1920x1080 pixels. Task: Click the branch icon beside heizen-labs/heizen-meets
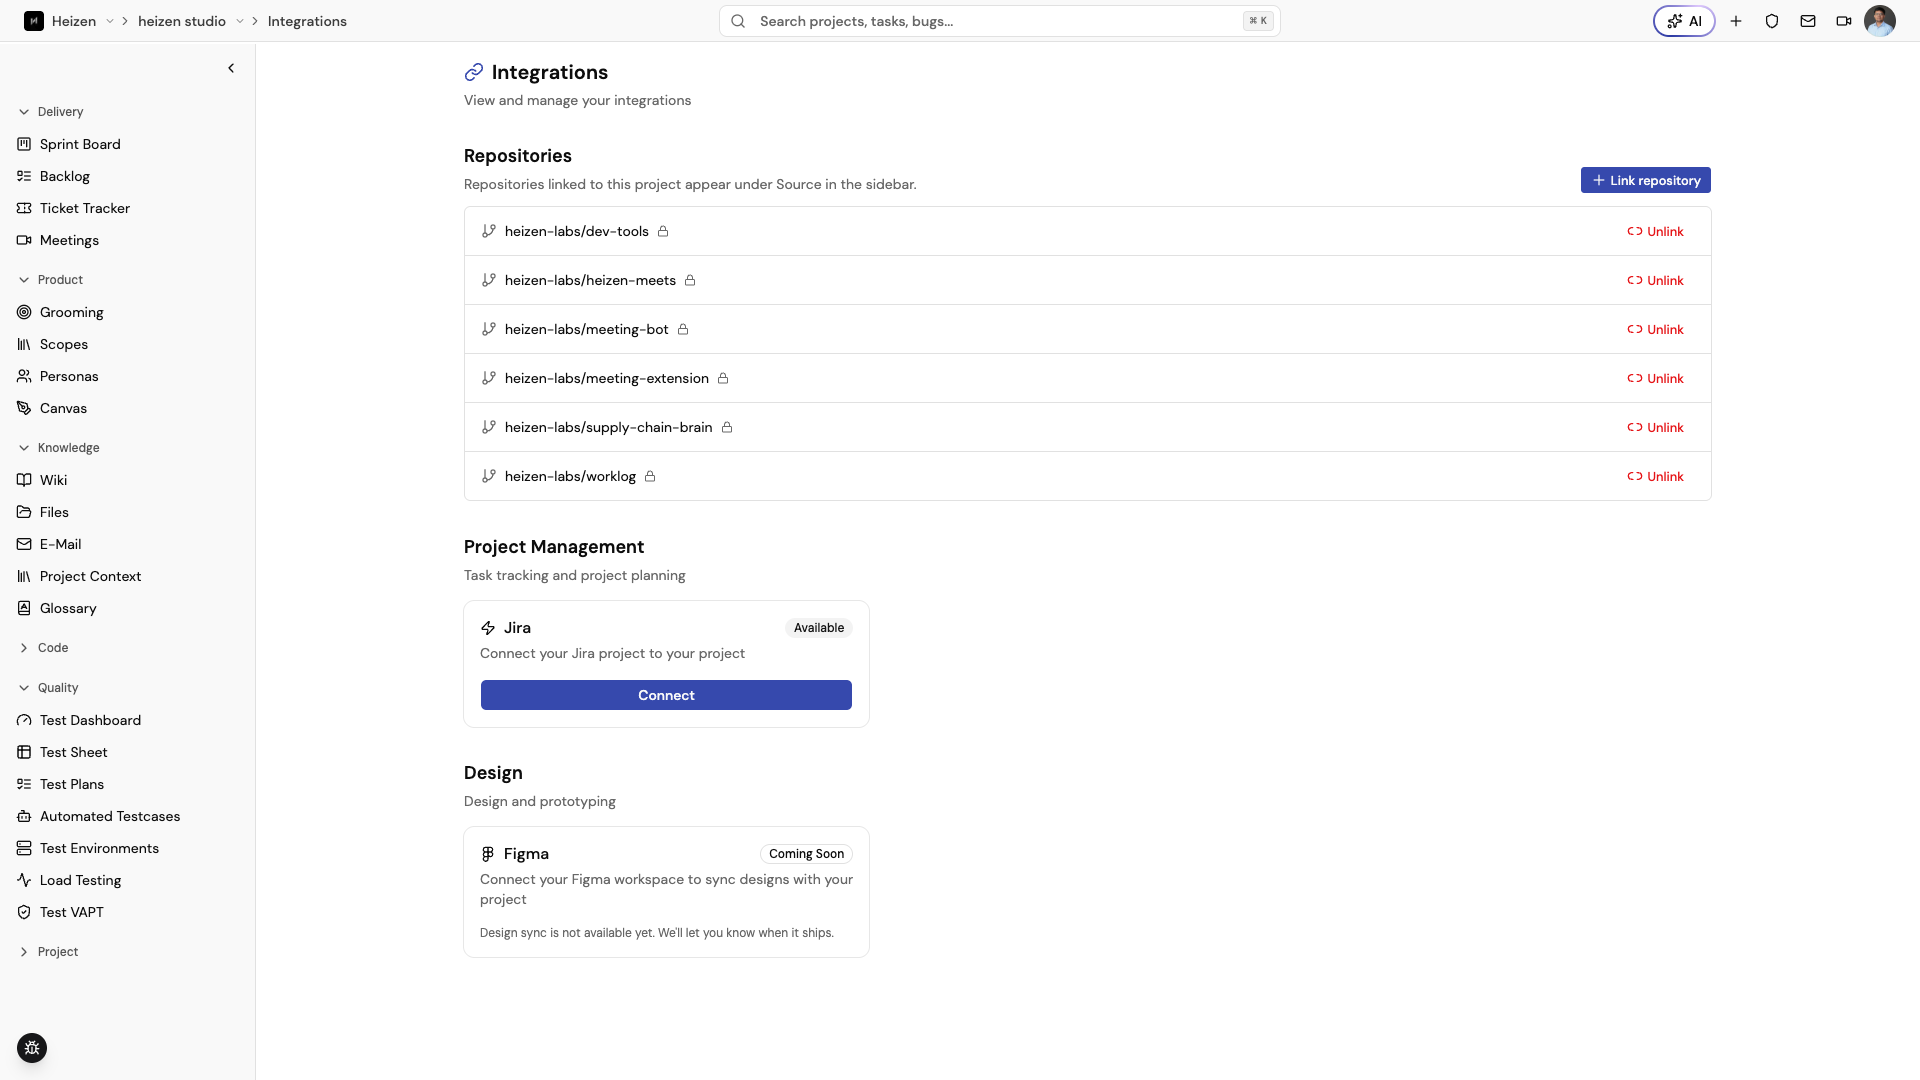pyautogui.click(x=489, y=280)
